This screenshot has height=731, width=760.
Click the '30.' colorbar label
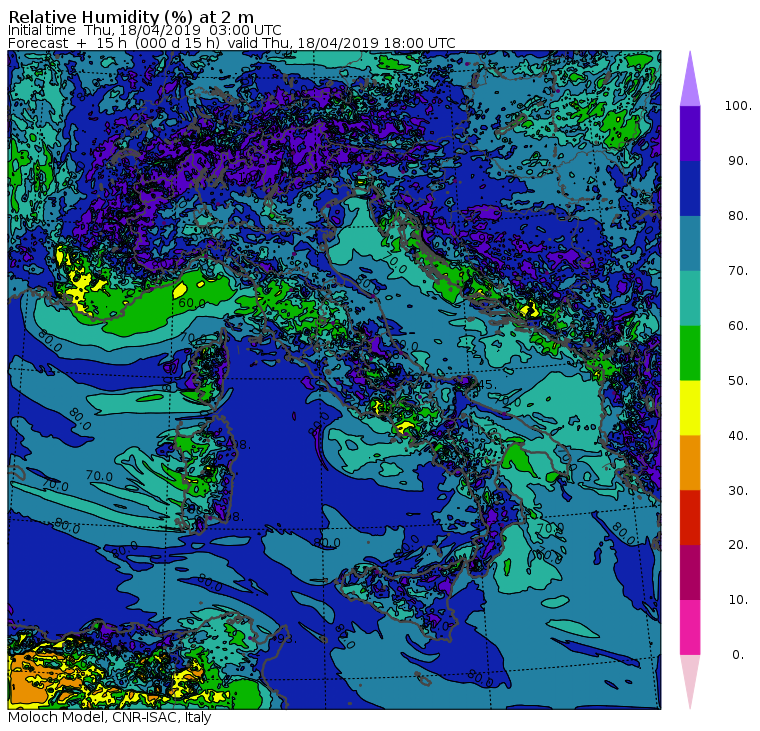point(738,491)
